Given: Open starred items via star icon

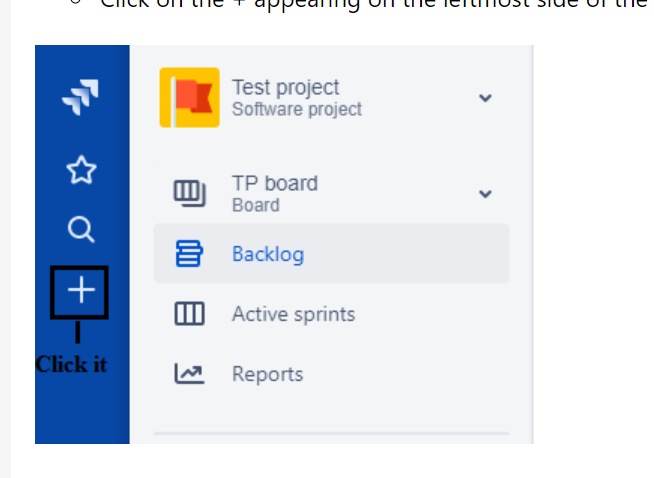Looking at the screenshot, I should click(80, 171).
